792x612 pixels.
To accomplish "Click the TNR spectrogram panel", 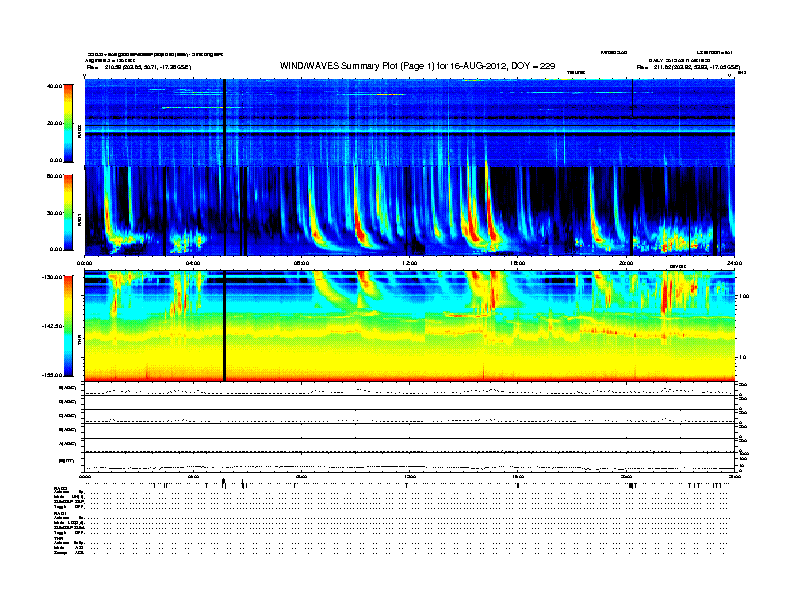I will pyautogui.click(x=410, y=326).
